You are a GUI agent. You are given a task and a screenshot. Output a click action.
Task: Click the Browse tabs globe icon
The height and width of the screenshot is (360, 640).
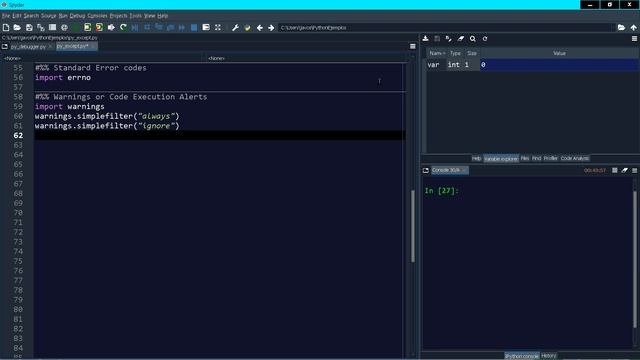click(64, 27)
